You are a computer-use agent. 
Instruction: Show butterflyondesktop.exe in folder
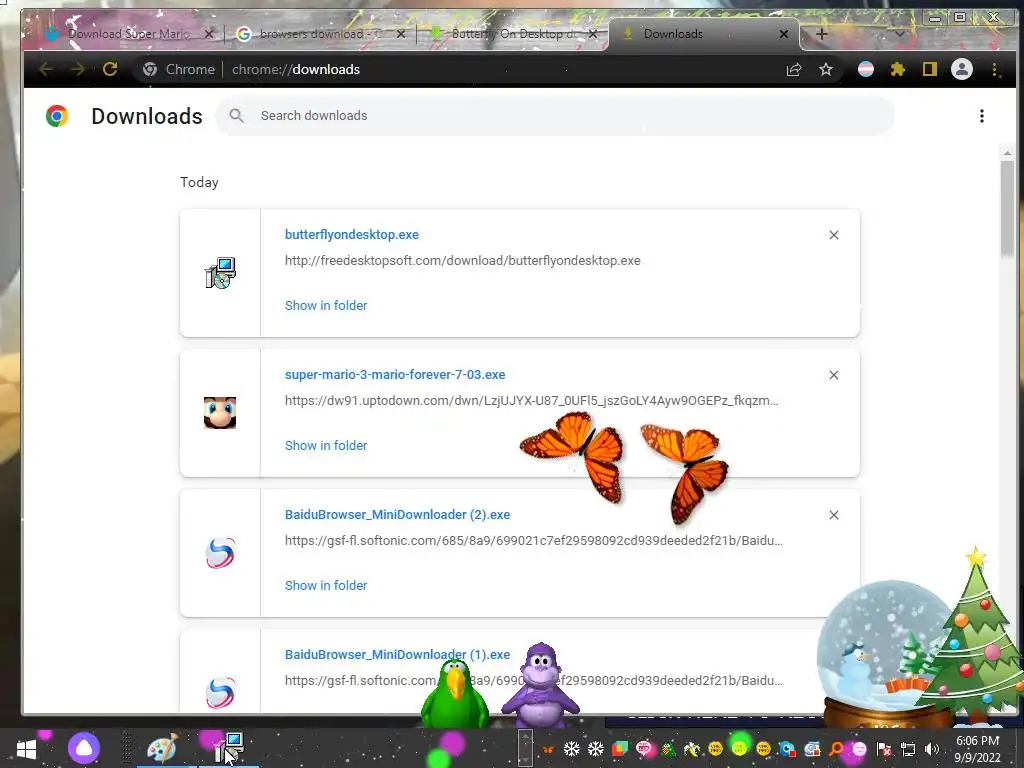326,306
